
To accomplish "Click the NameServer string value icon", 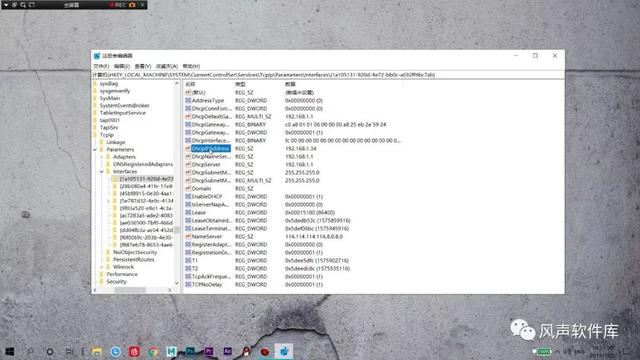I will tap(188, 236).
